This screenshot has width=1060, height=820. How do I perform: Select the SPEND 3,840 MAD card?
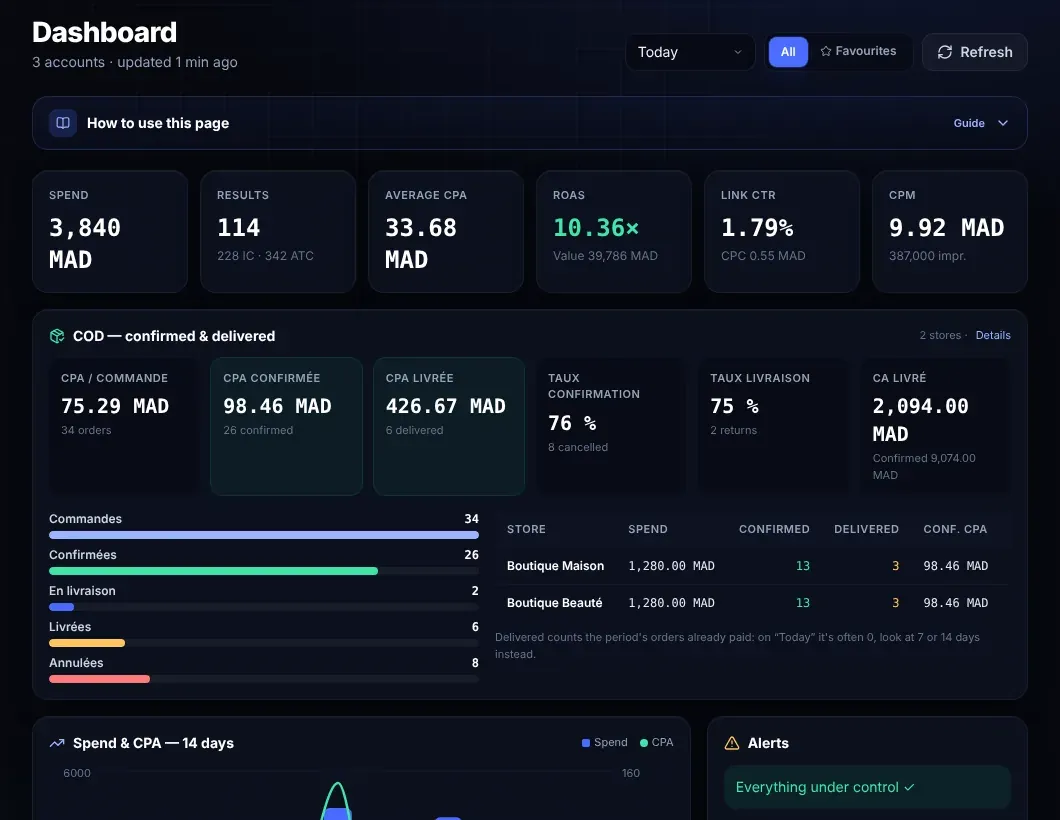(x=110, y=231)
